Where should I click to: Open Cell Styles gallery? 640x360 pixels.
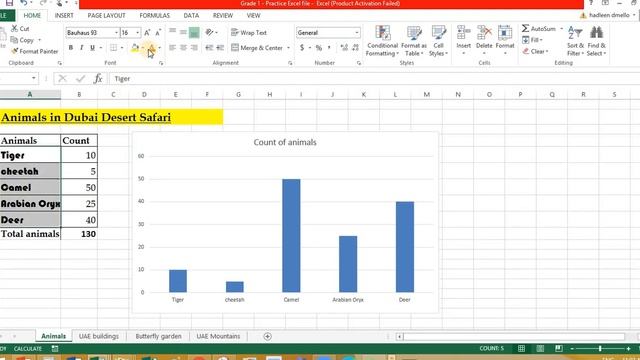(x=438, y=41)
